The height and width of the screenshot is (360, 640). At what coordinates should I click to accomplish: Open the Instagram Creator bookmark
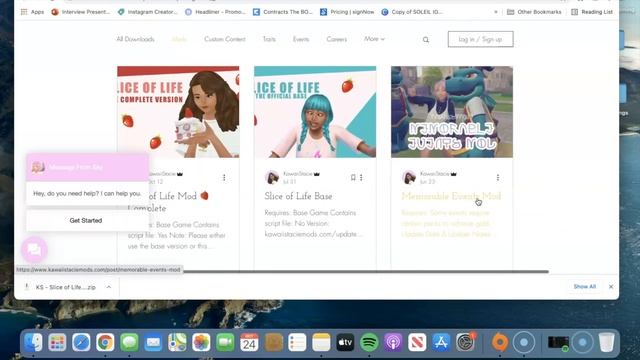(147, 12)
